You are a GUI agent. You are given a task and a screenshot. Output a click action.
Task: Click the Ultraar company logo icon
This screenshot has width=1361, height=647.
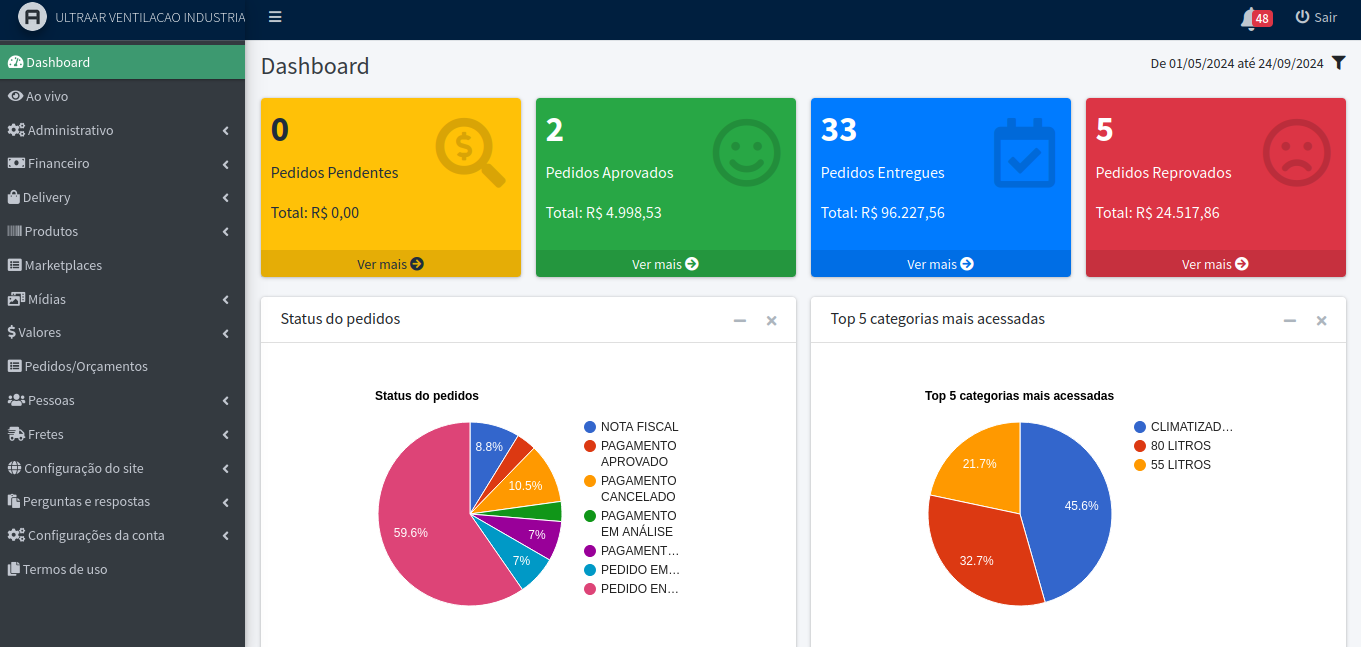[32, 17]
